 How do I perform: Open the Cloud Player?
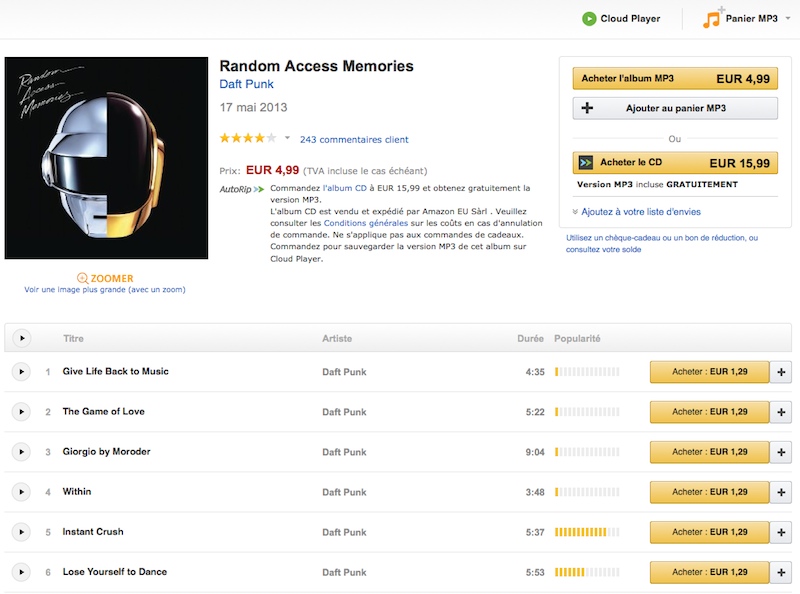[x=621, y=19]
